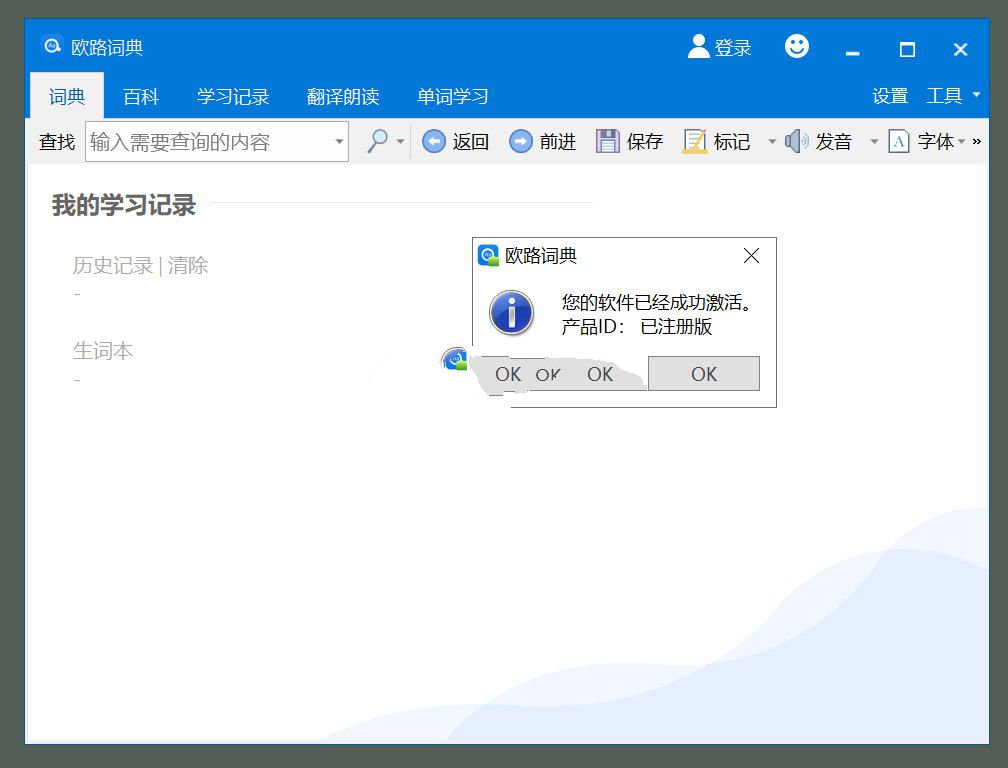This screenshot has height=768, width=1008.
Task: Open 设置 settings in the menu bar
Action: click(x=890, y=96)
